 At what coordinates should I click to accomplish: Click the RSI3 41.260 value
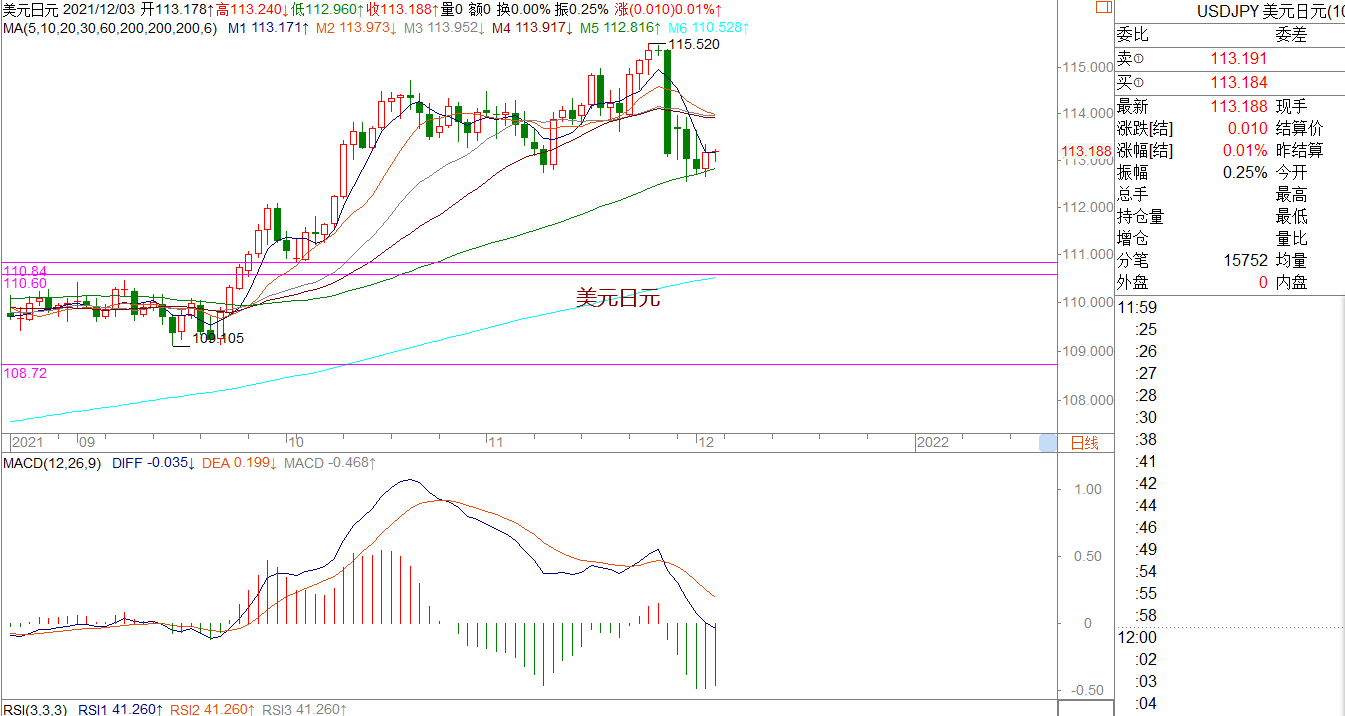click(304, 709)
